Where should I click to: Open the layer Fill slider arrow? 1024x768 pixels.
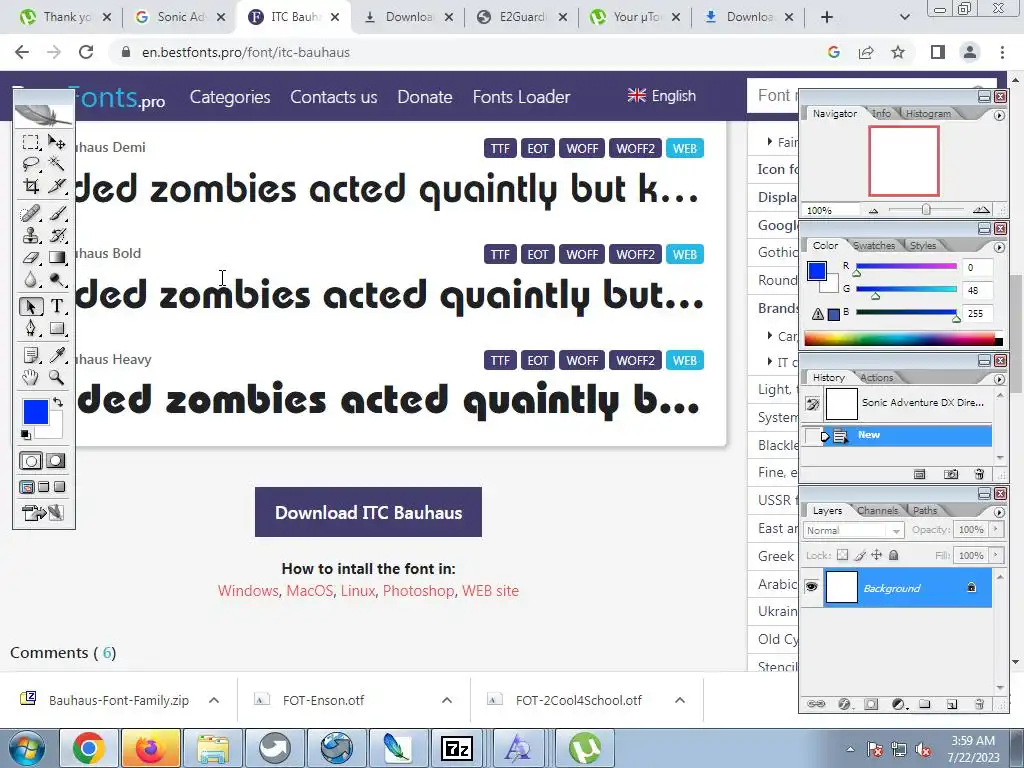995,555
